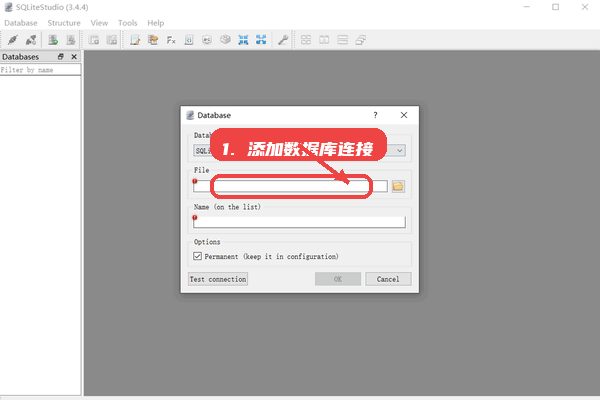Open DDL history via box-stack icon

(x=153, y=40)
